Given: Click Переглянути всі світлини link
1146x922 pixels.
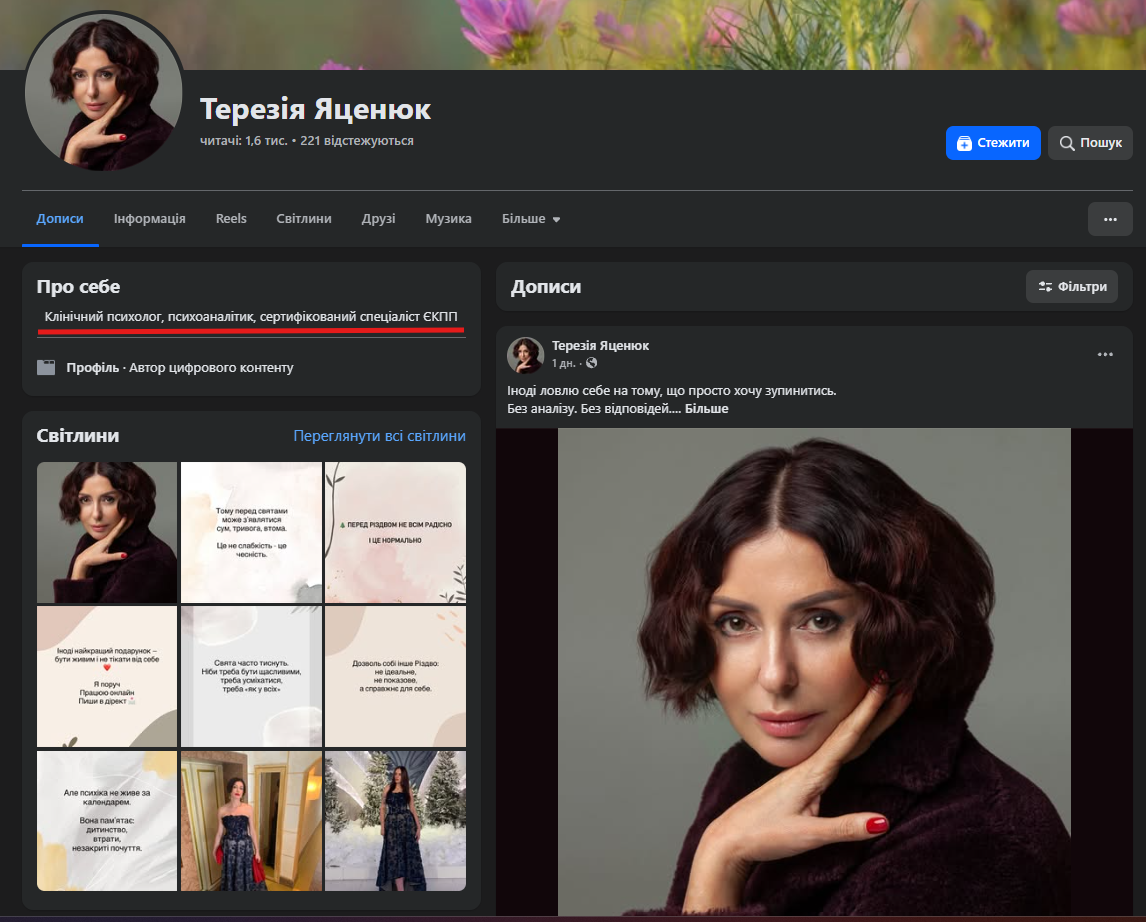Looking at the screenshot, I should pyautogui.click(x=379, y=436).
